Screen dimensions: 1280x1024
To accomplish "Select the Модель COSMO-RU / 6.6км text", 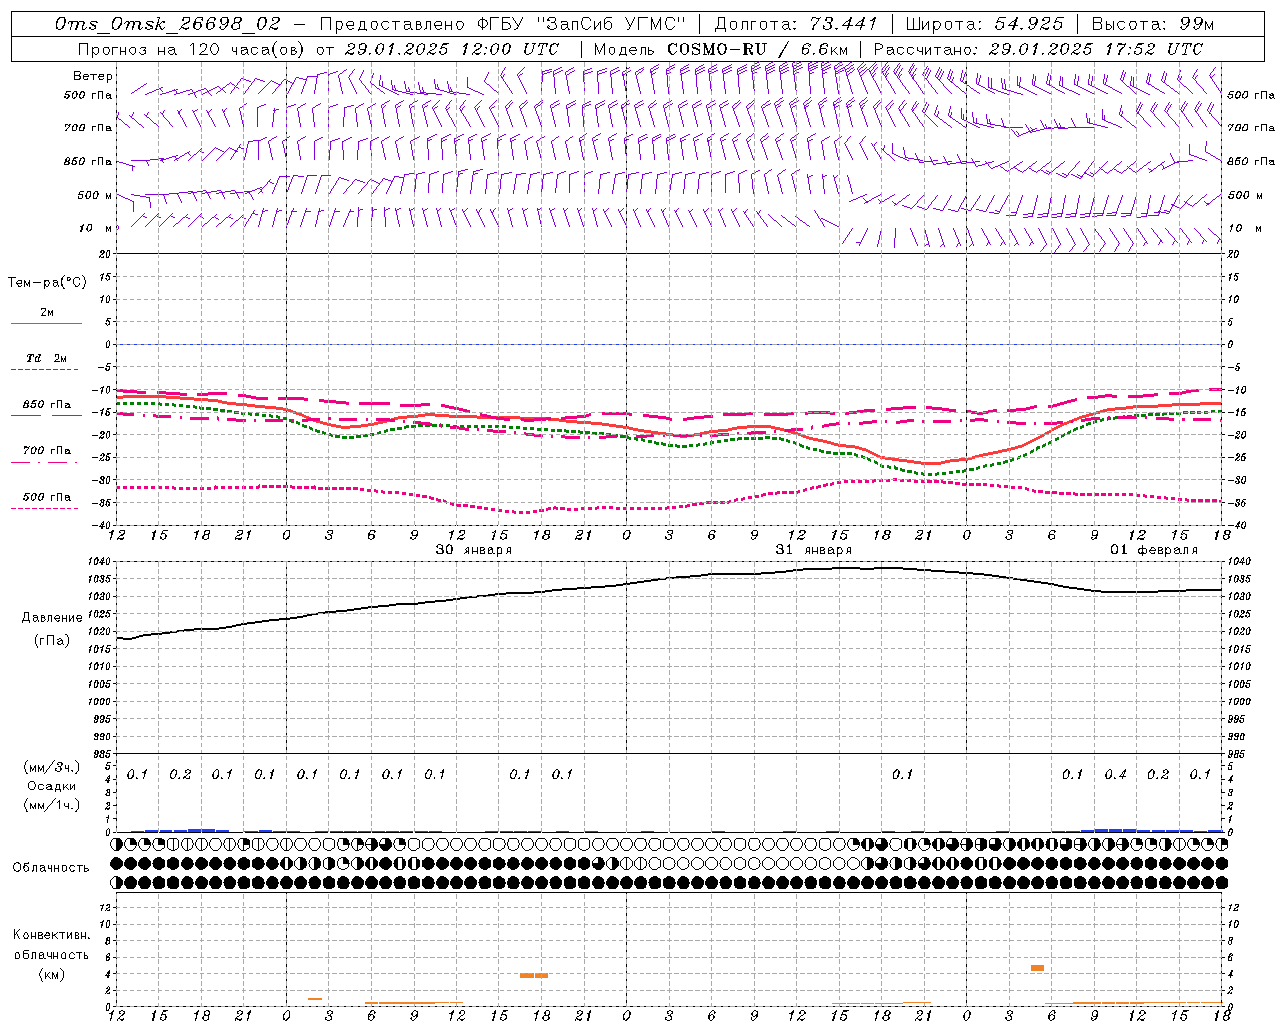I will point(720,49).
